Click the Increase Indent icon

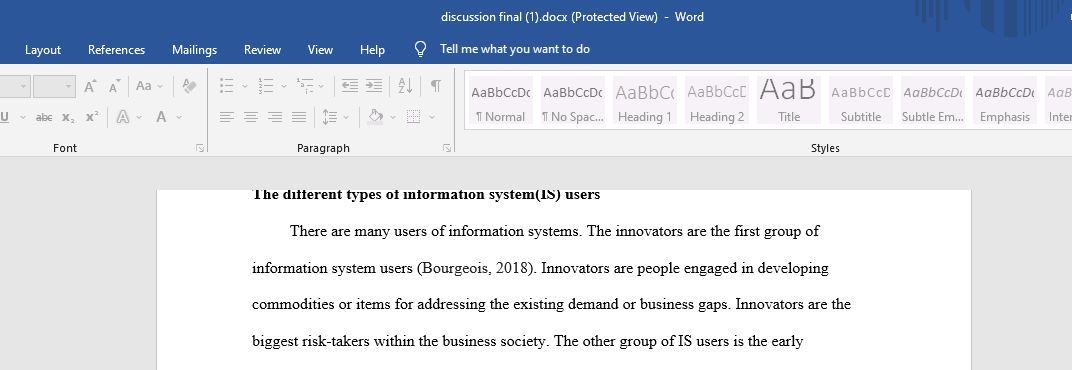point(373,86)
